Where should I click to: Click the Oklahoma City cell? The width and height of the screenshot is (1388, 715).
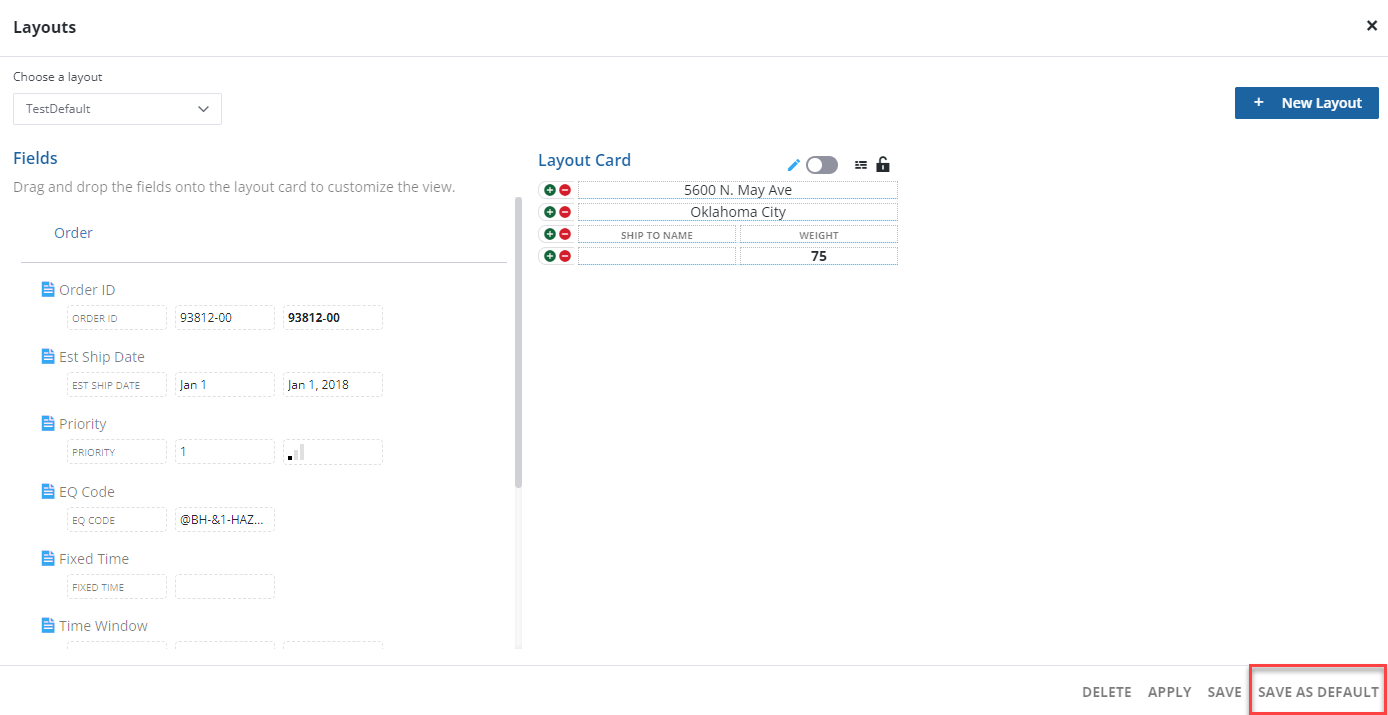click(x=738, y=212)
